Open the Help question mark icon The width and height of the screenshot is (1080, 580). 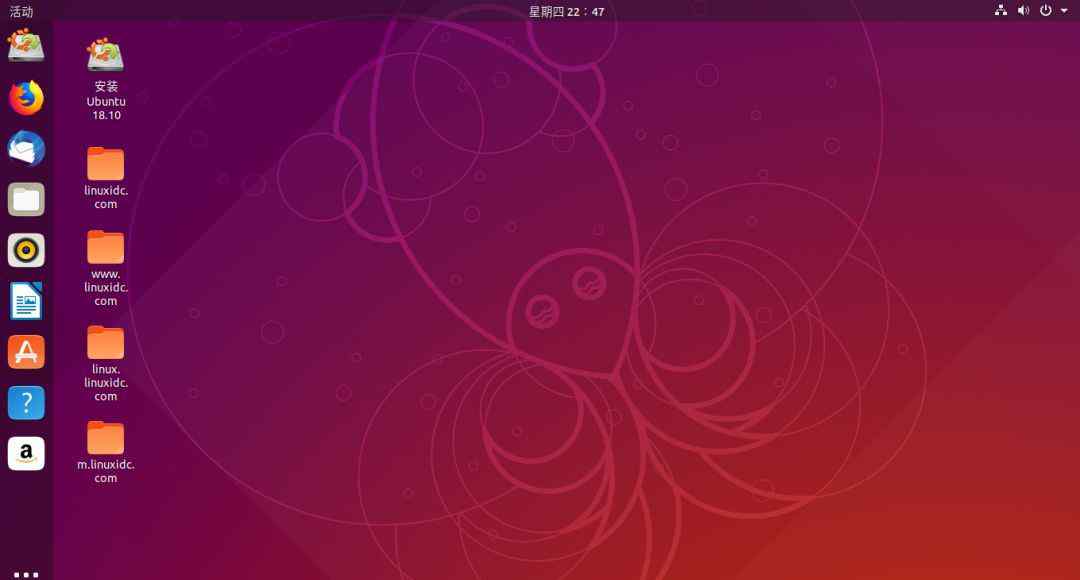(26, 403)
